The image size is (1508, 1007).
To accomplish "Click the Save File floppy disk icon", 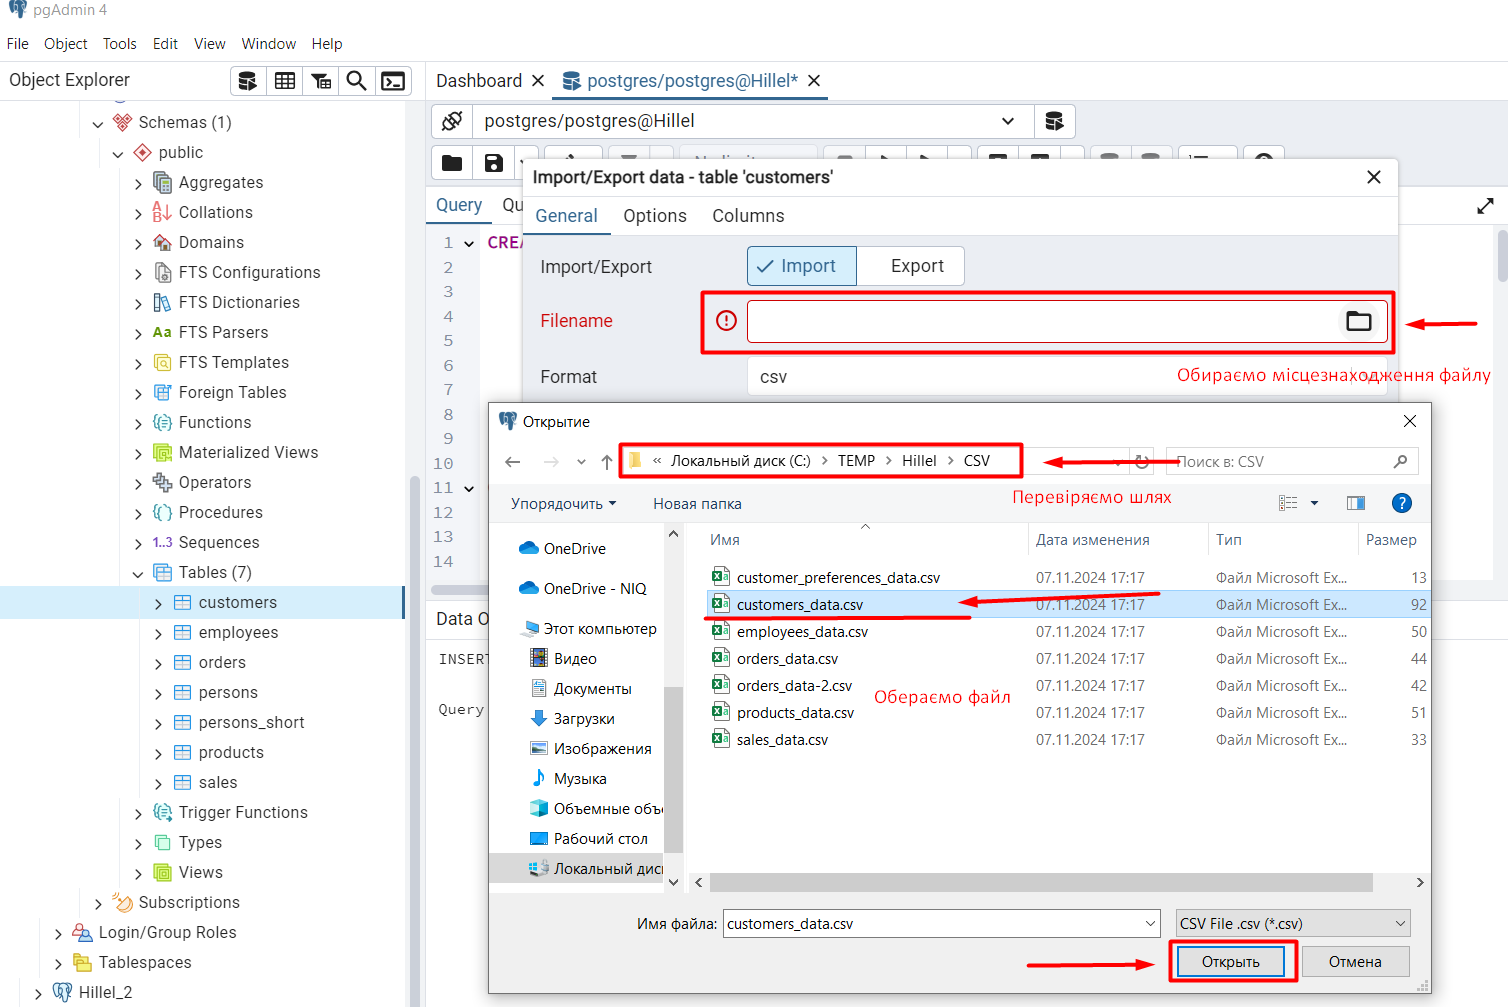I will click(494, 163).
